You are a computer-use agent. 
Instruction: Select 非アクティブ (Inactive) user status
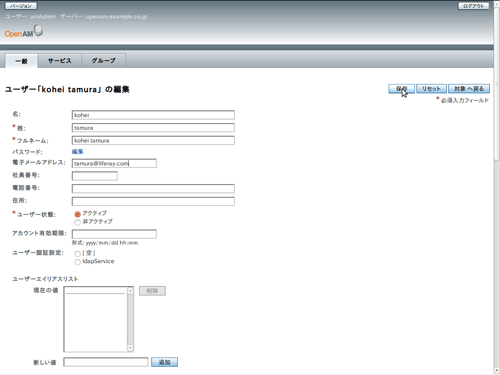tap(77, 222)
